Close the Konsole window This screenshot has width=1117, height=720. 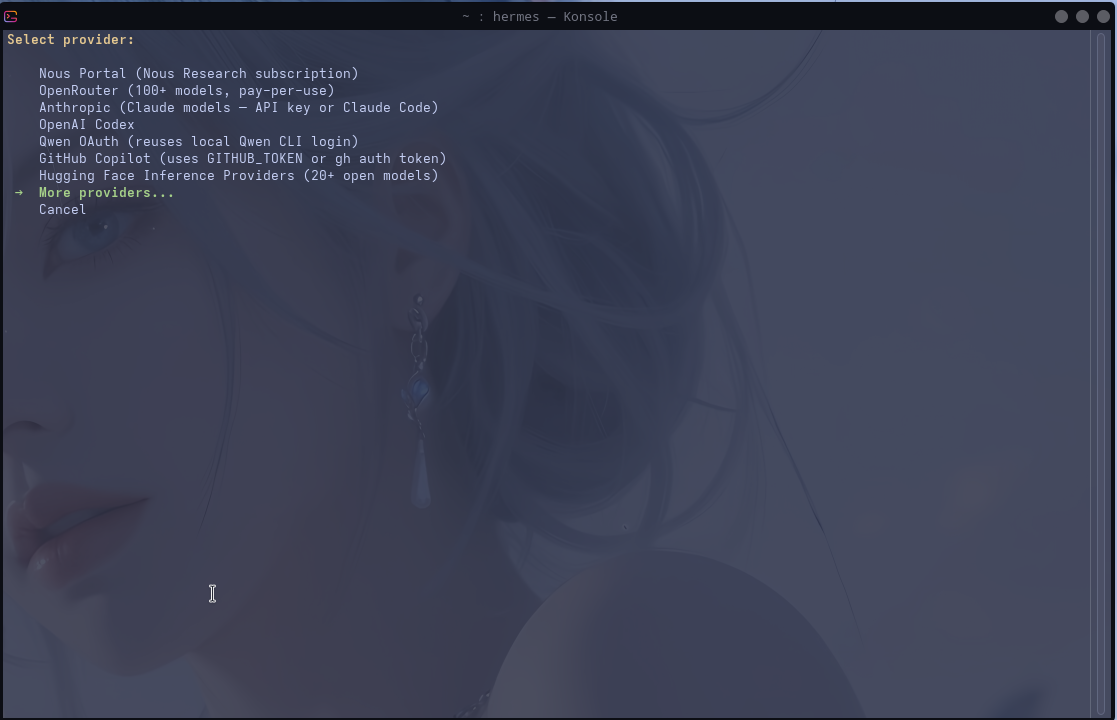(x=1103, y=16)
